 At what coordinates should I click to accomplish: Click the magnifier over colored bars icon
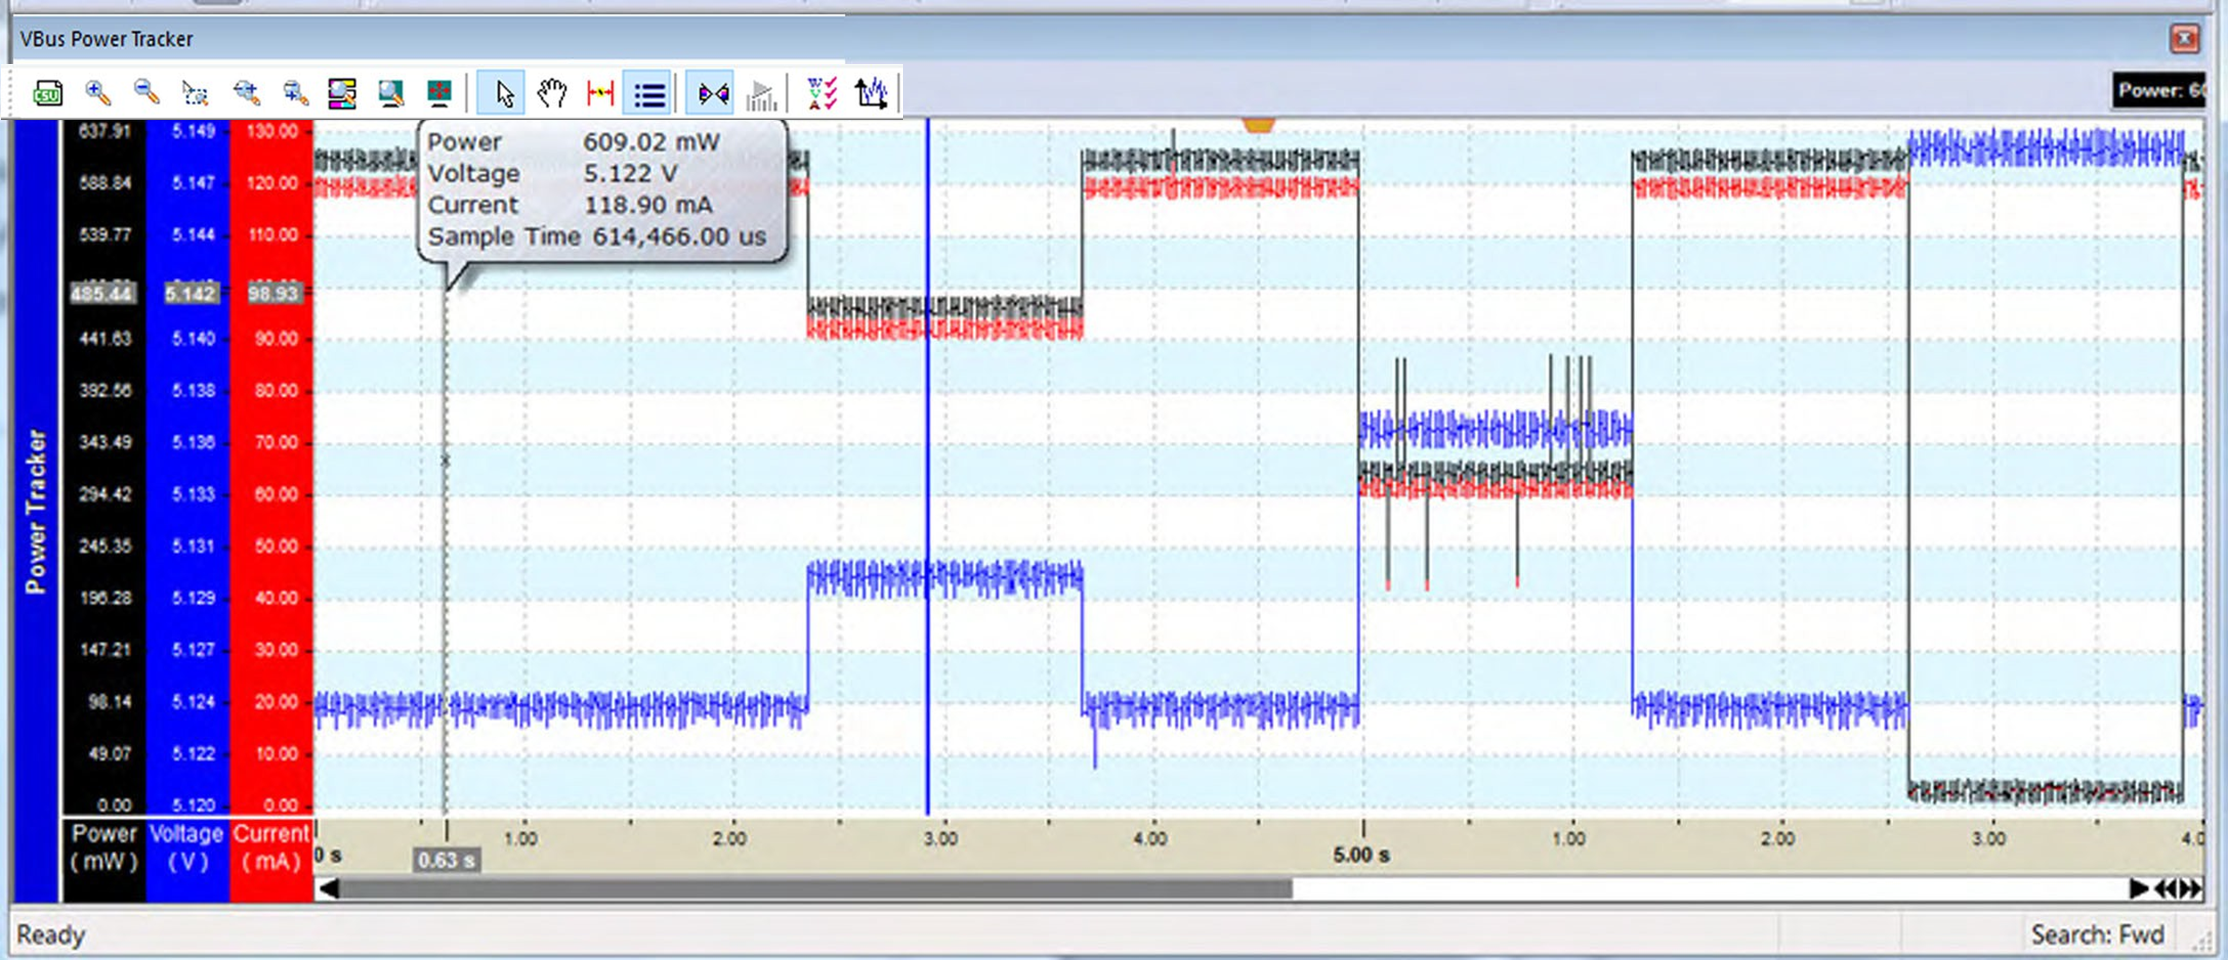tap(342, 94)
